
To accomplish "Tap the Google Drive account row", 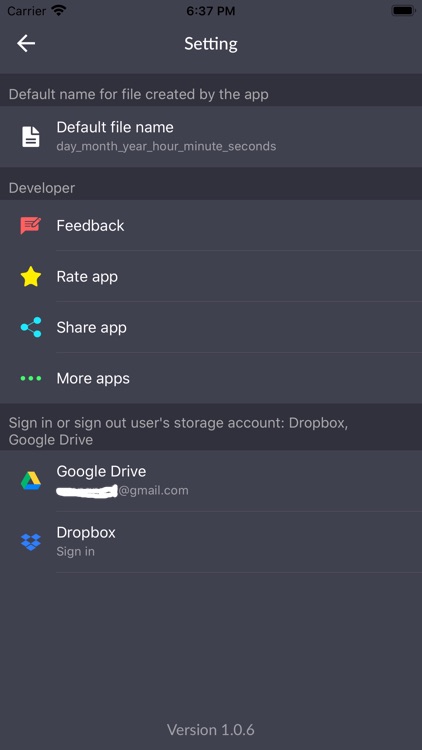I will tap(211, 481).
